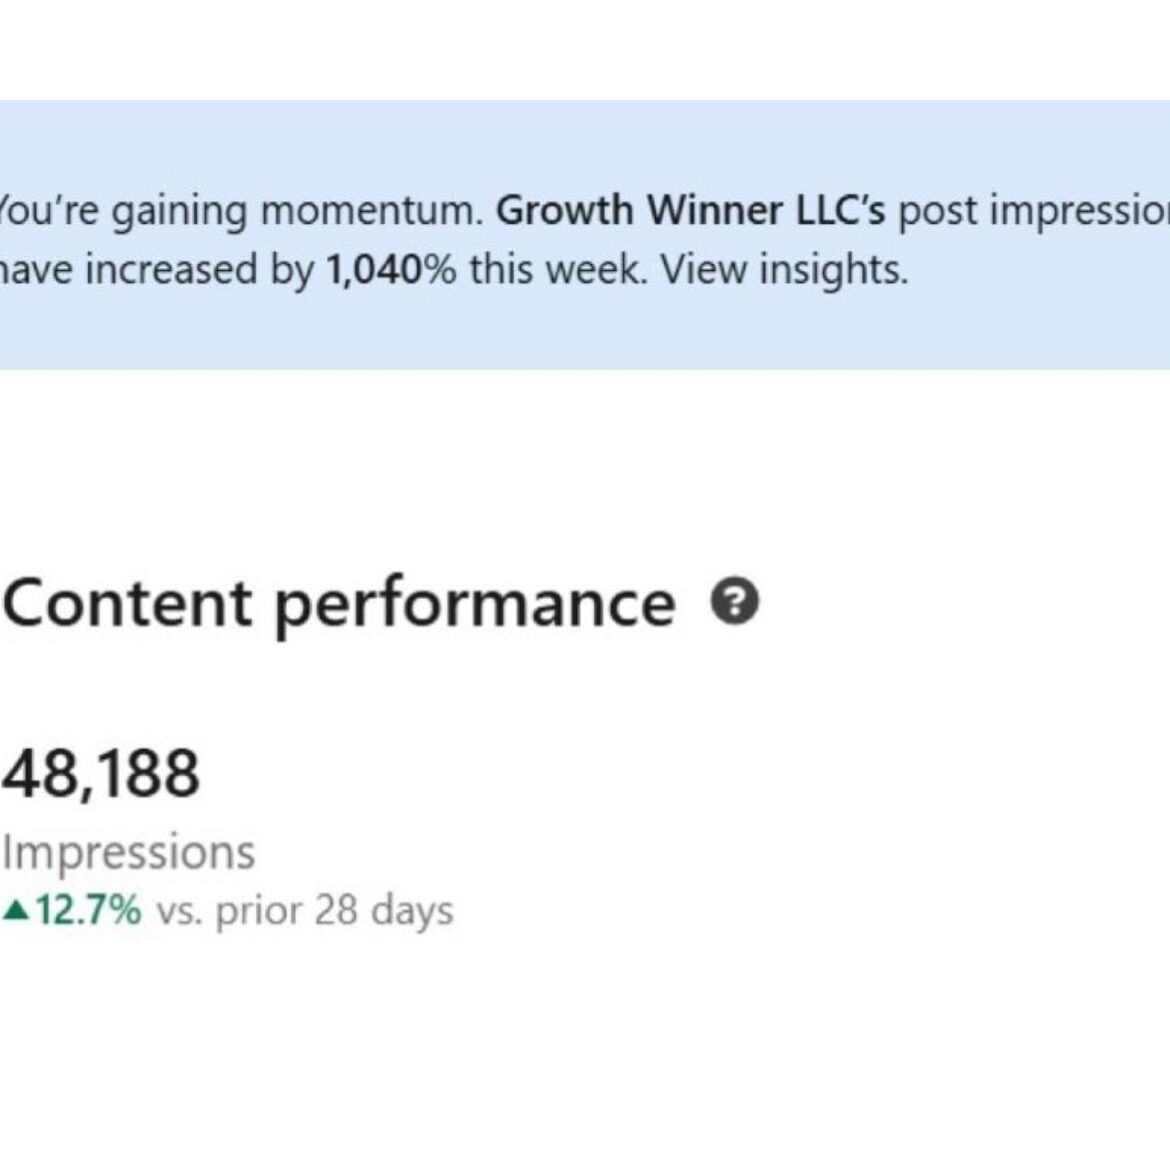
Task: Click the '28 days' comparison period text
Action: click(383, 910)
